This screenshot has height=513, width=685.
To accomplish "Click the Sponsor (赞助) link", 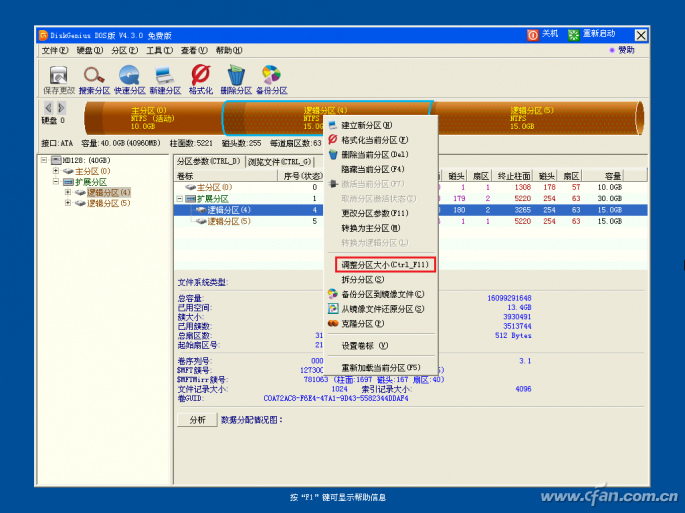I will click(626, 50).
